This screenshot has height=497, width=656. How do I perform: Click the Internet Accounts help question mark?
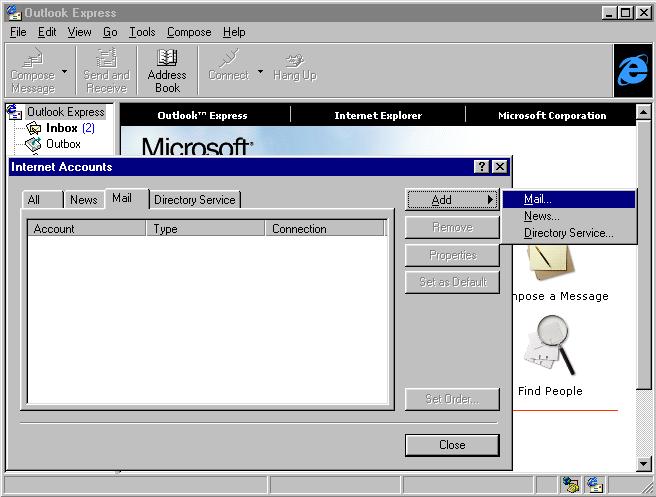(482, 167)
